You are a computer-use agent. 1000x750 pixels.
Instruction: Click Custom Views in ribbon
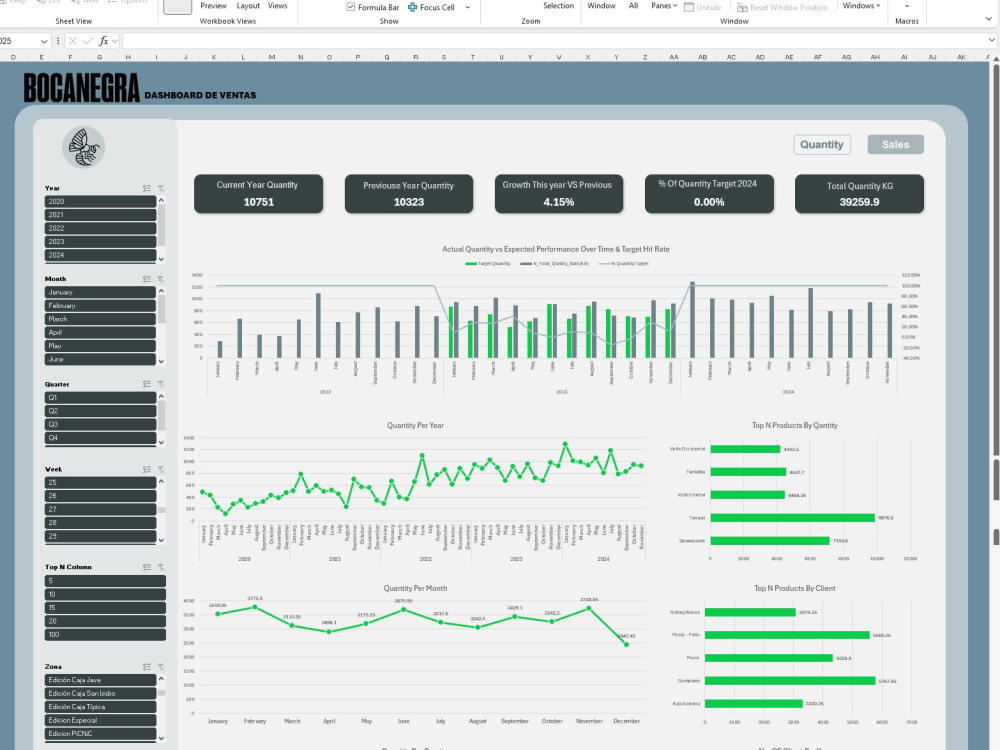[x=277, y=6]
